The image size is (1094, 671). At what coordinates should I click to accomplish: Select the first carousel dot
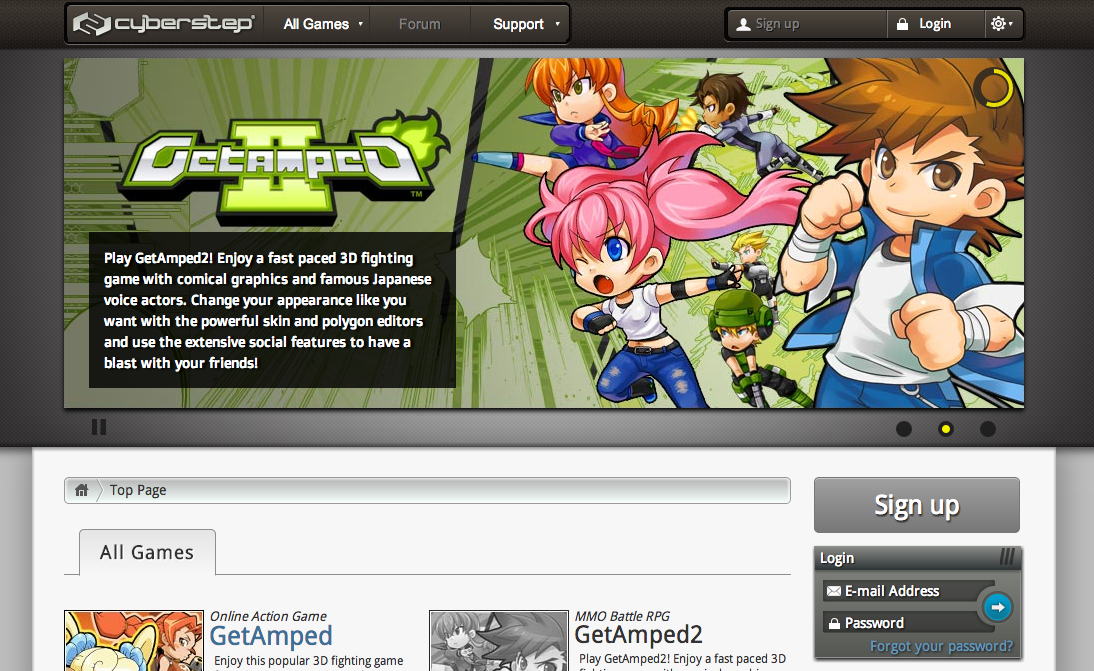(x=904, y=428)
